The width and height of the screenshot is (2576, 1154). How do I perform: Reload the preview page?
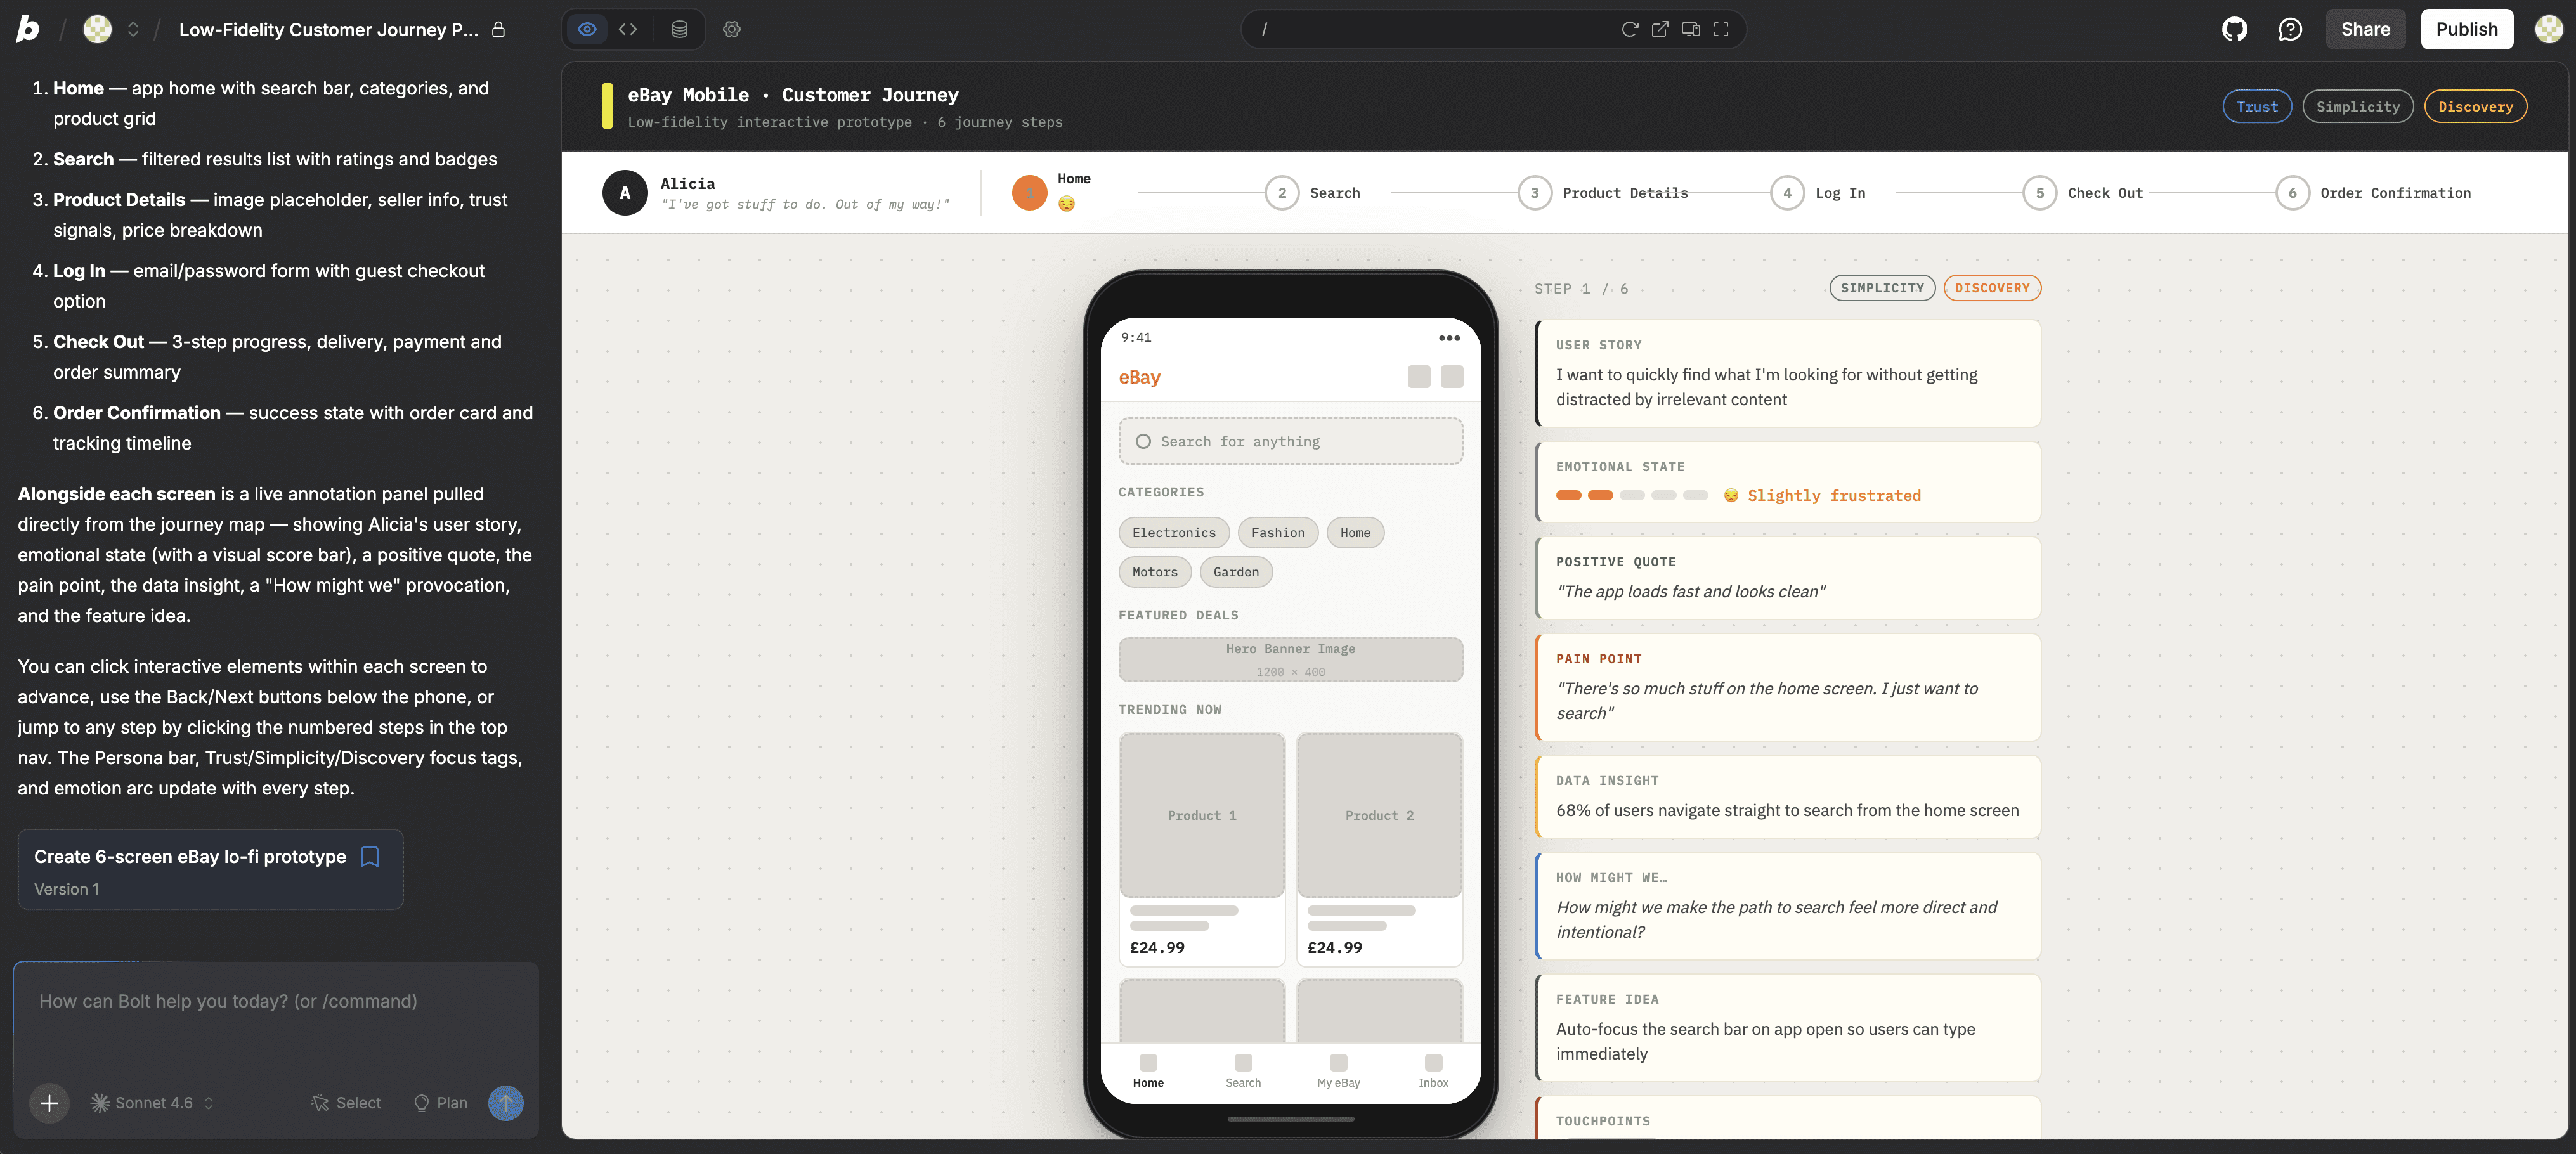1629,29
